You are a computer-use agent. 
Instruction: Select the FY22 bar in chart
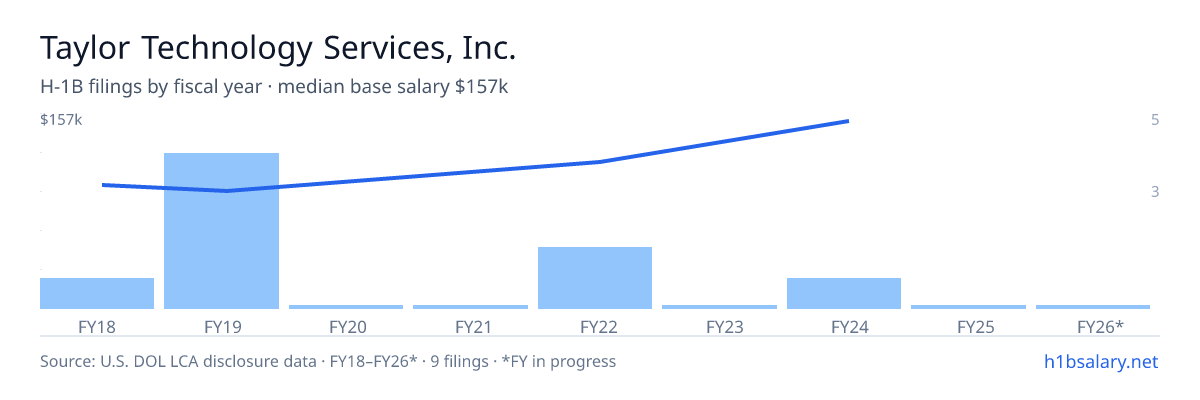tap(595, 278)
